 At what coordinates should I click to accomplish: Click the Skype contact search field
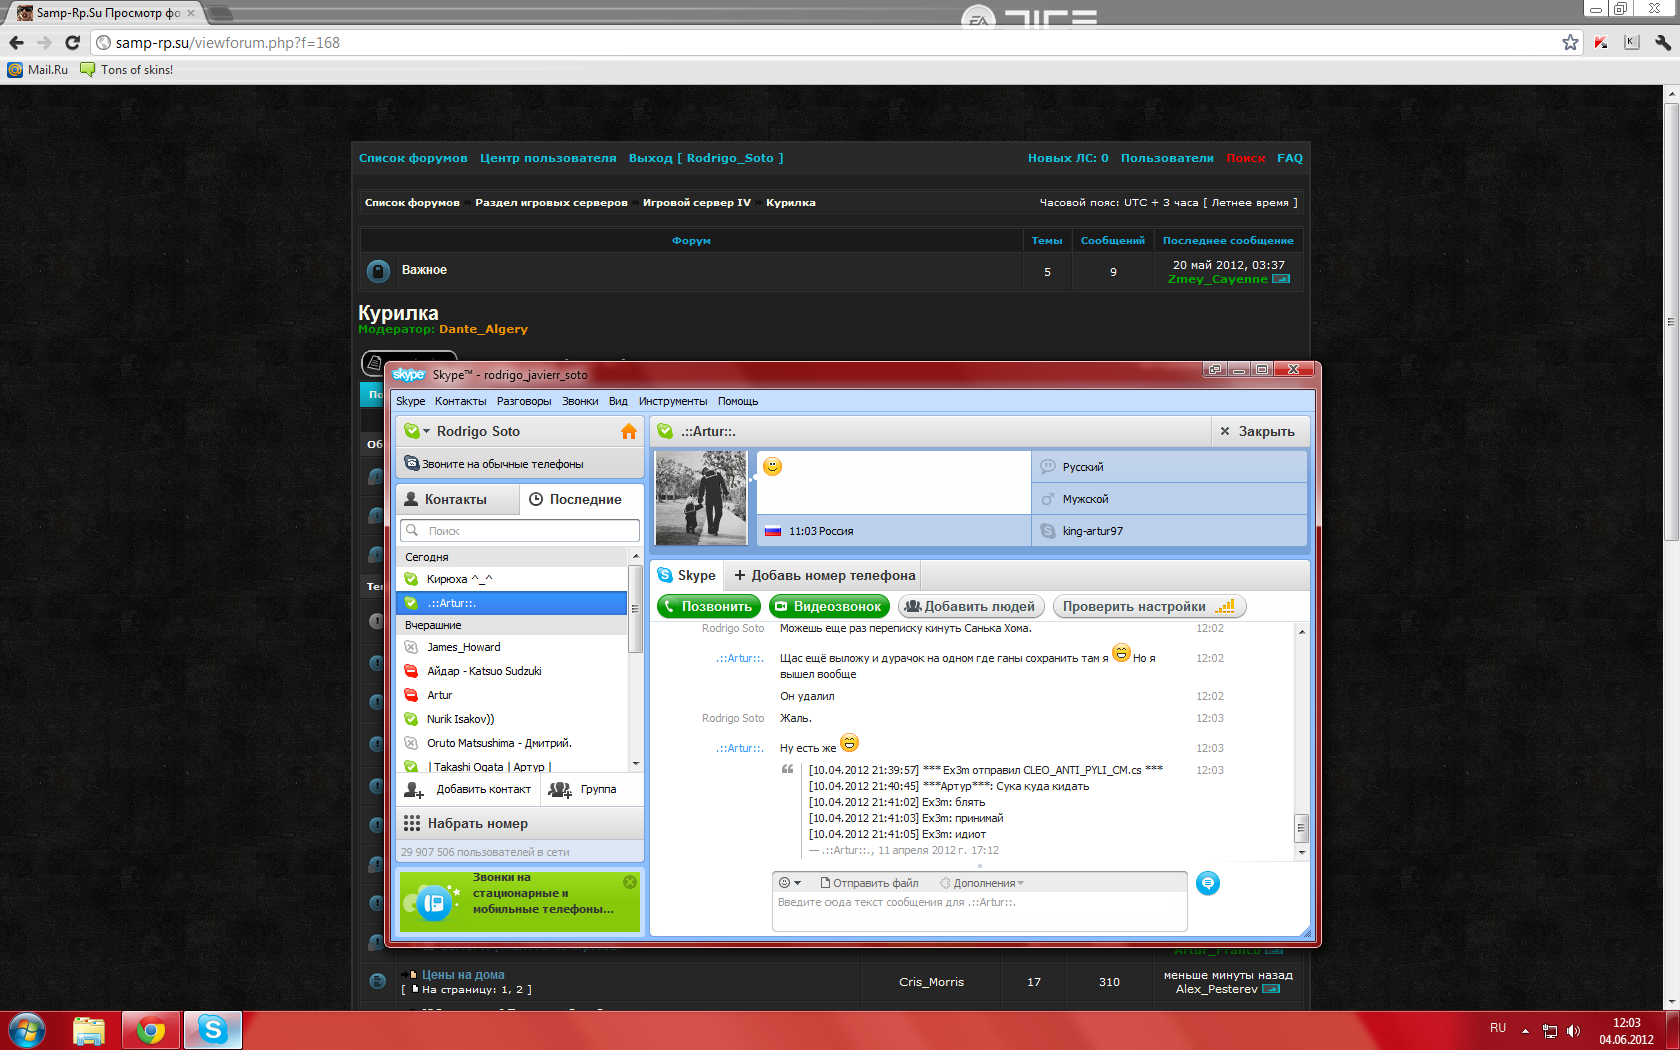click(x=520, y=531)
